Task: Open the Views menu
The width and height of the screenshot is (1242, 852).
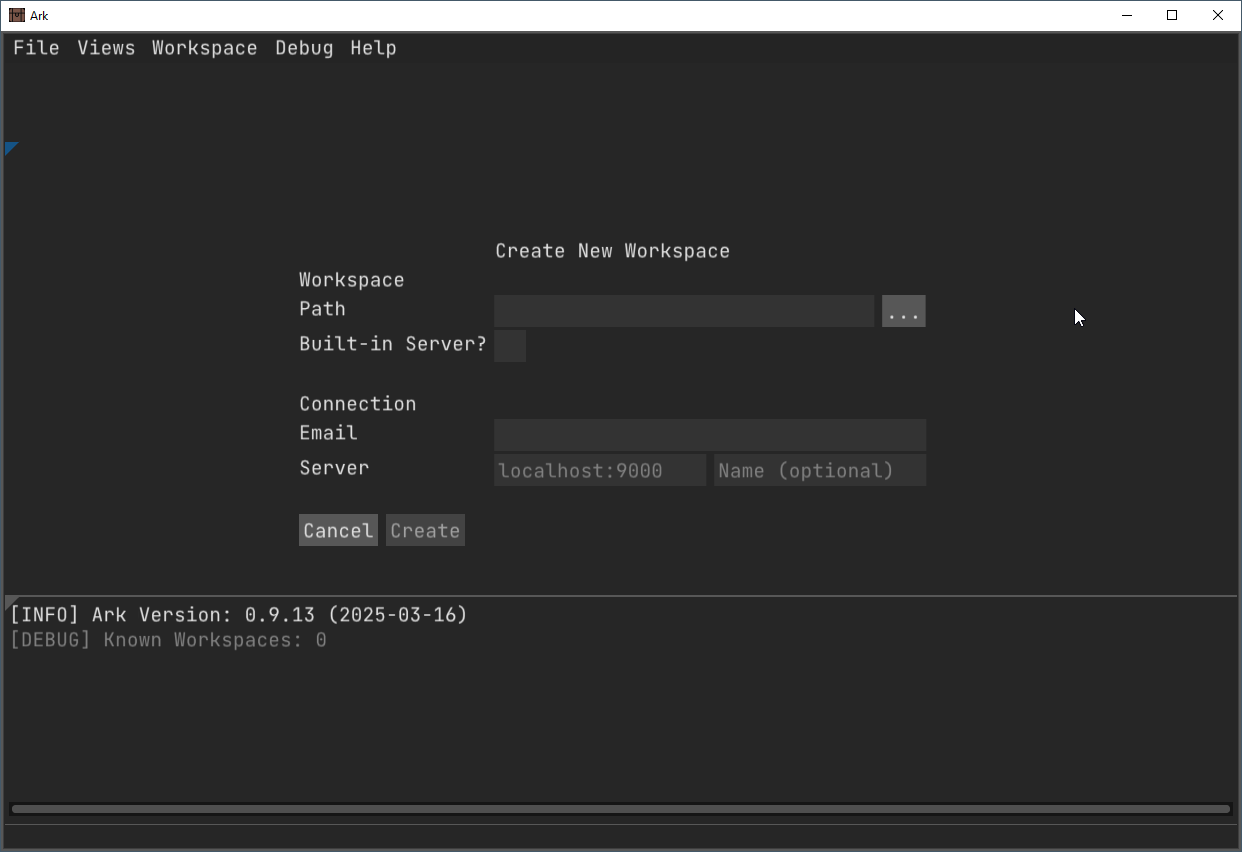Action: (x=106, y=48)
